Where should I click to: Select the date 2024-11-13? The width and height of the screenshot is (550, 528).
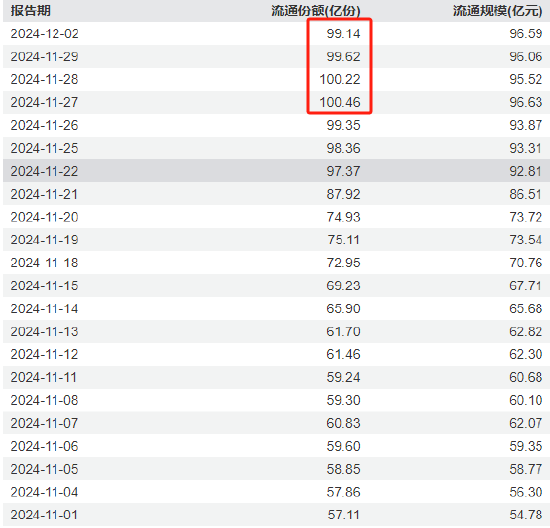pos(45,332)
